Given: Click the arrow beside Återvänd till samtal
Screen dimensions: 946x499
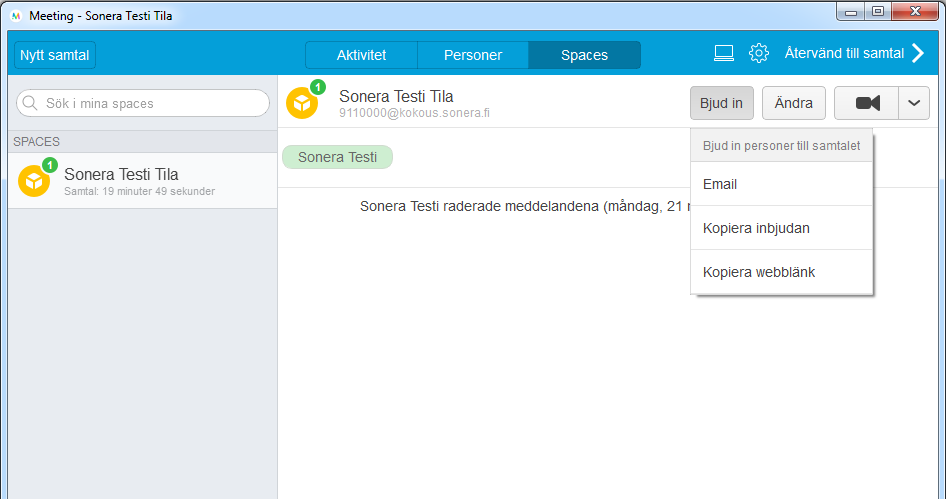Looking at the screenshot, I should 918,54.
